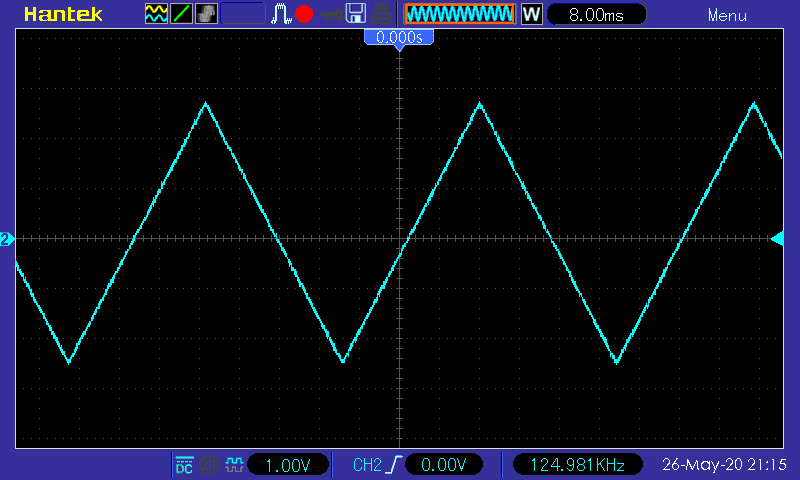Open the 1.00V vertical scale setting

pyautogui.click(x=288, y=465)
